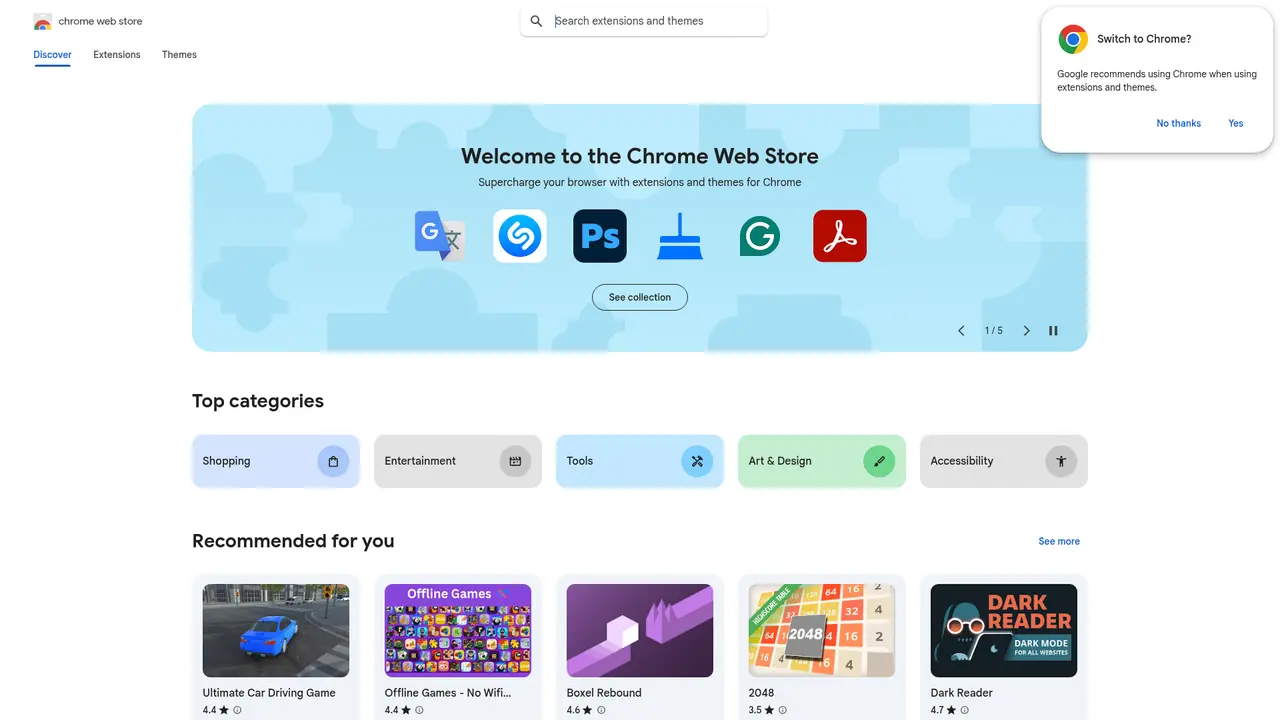Open See more recommendations link

point(1059,541)
